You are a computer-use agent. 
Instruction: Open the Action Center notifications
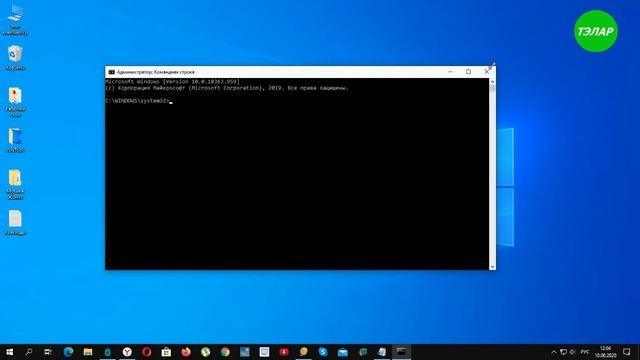coord(627,352)
